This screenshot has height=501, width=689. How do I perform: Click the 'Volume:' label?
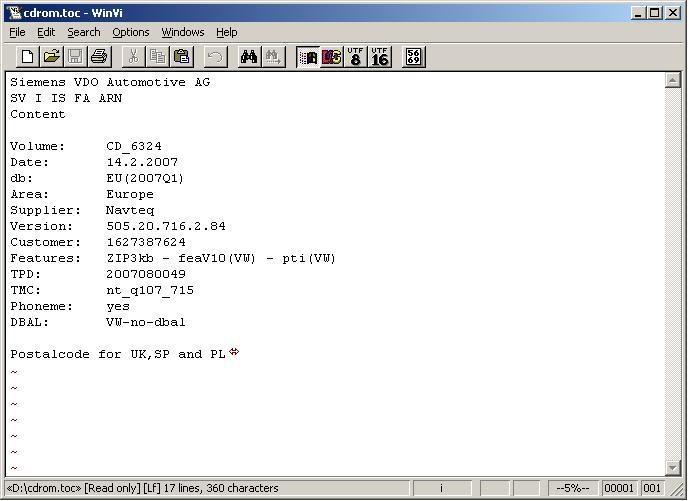(38, 146)
